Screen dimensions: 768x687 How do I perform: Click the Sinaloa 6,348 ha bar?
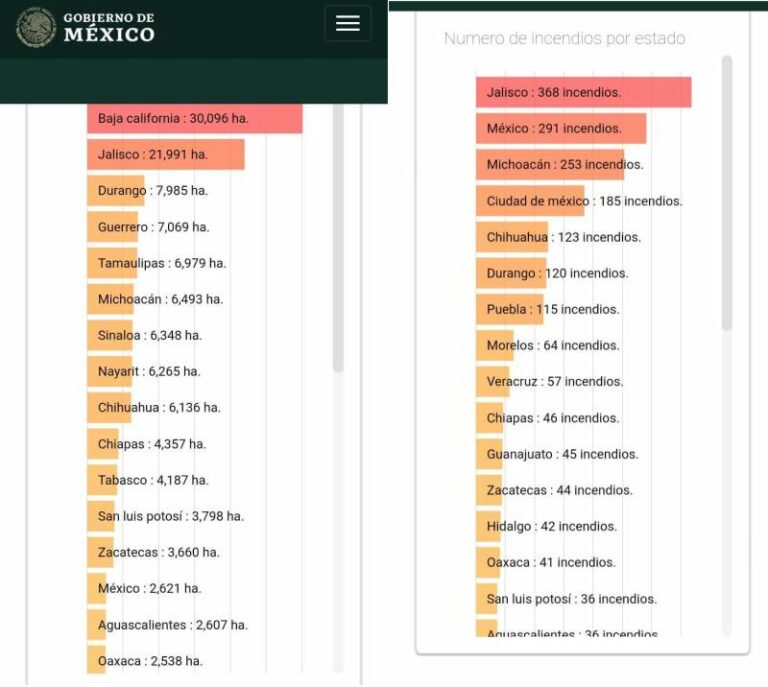[x=110, y=335]
